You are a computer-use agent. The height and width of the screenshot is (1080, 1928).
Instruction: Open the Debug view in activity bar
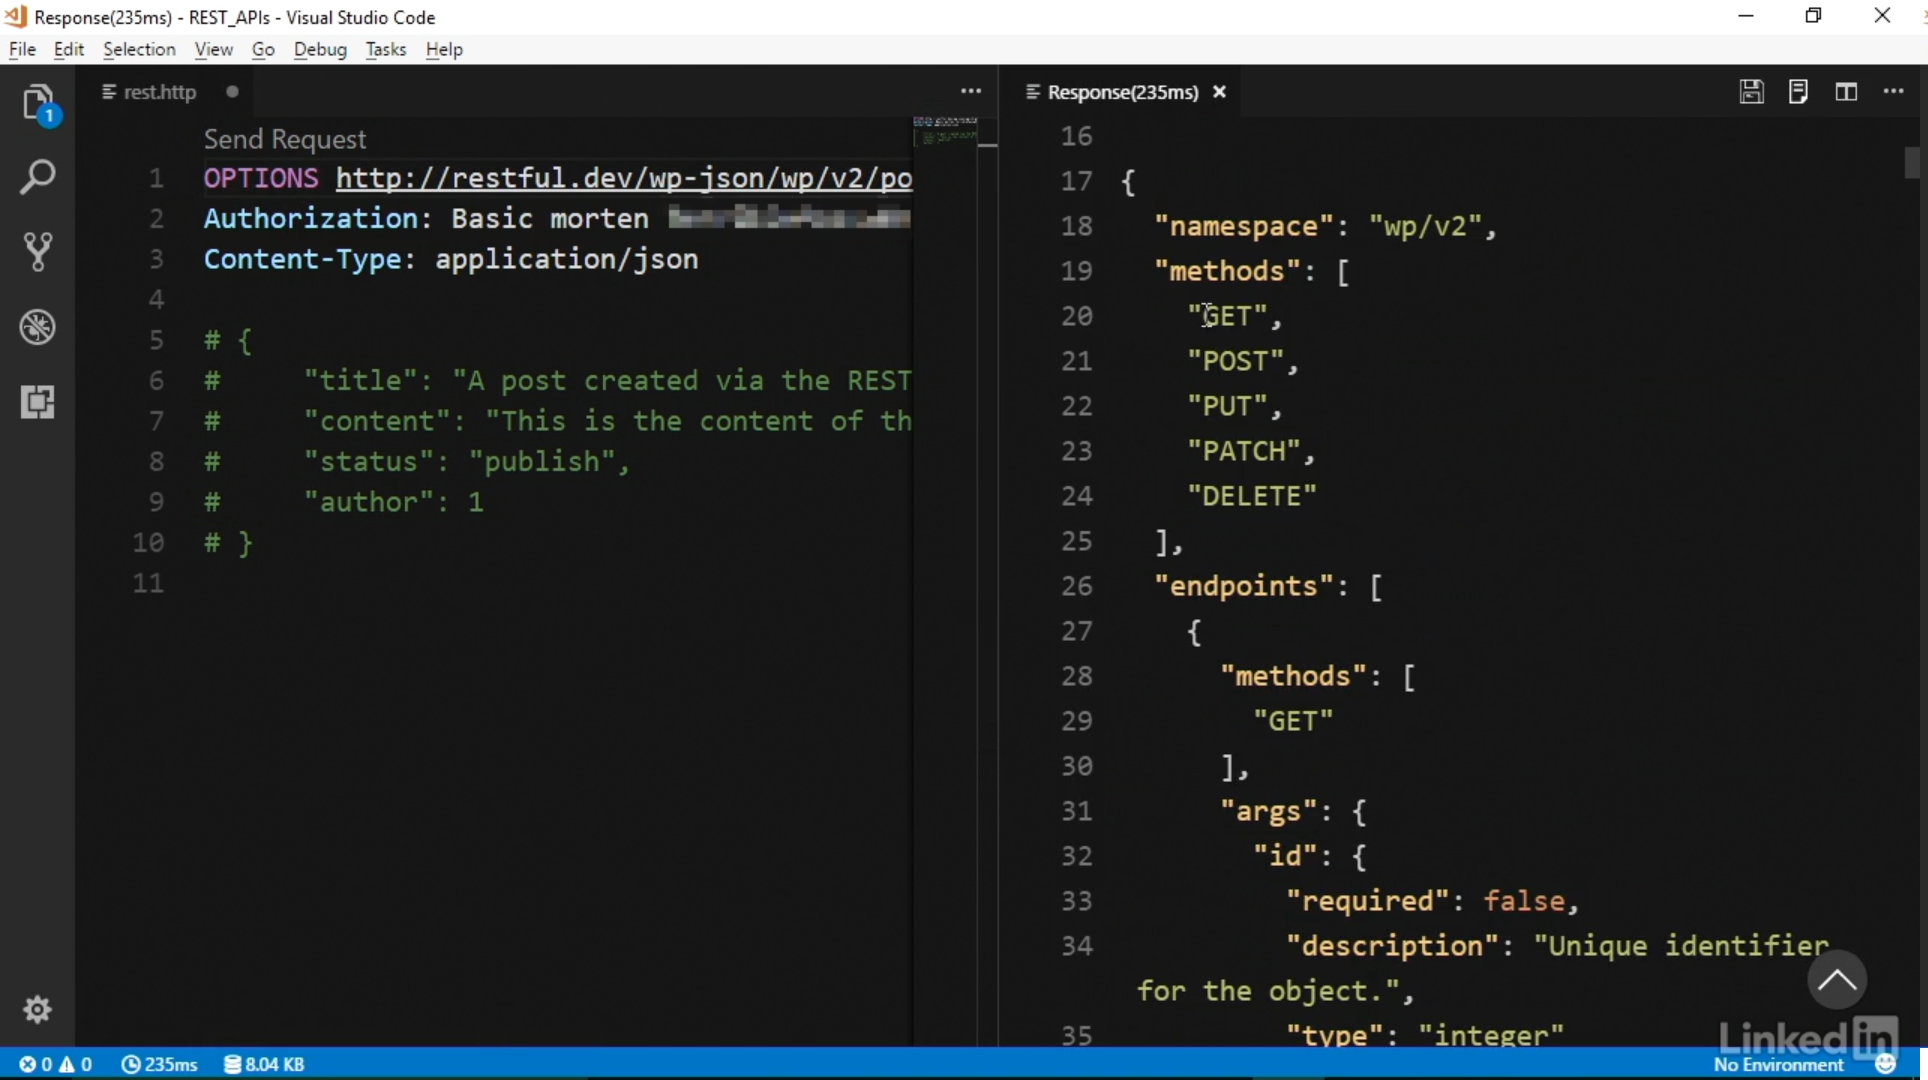38,327
